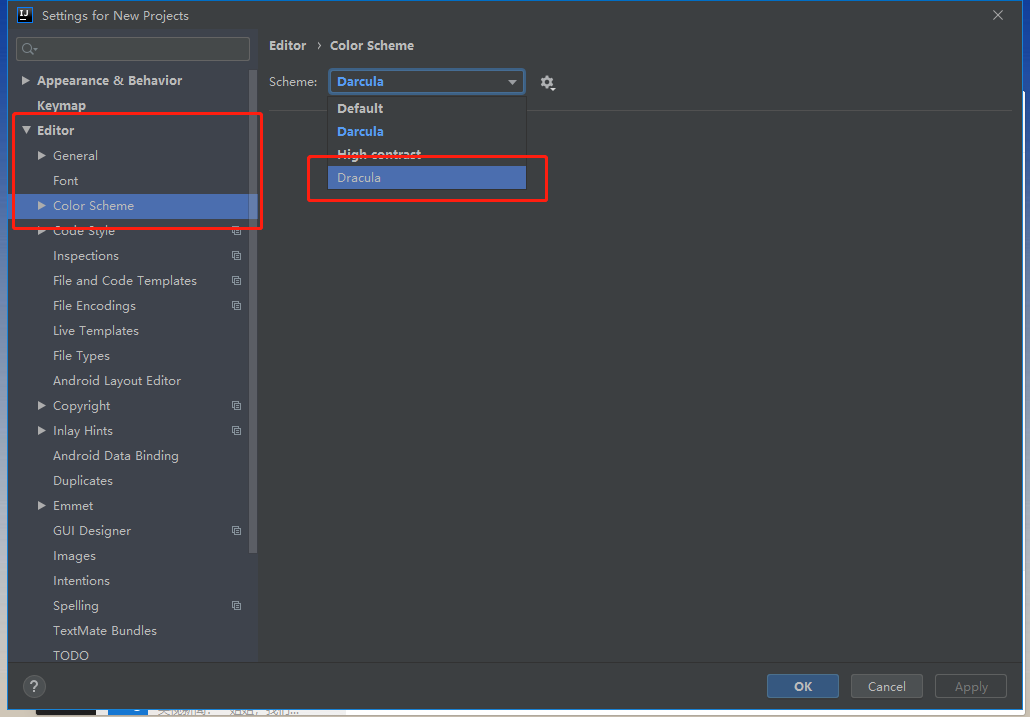The height and width of the screenshot is (717, 1030).
Task: Select TextMate Bundles in settings tree
Action: (x=105, y=630)
